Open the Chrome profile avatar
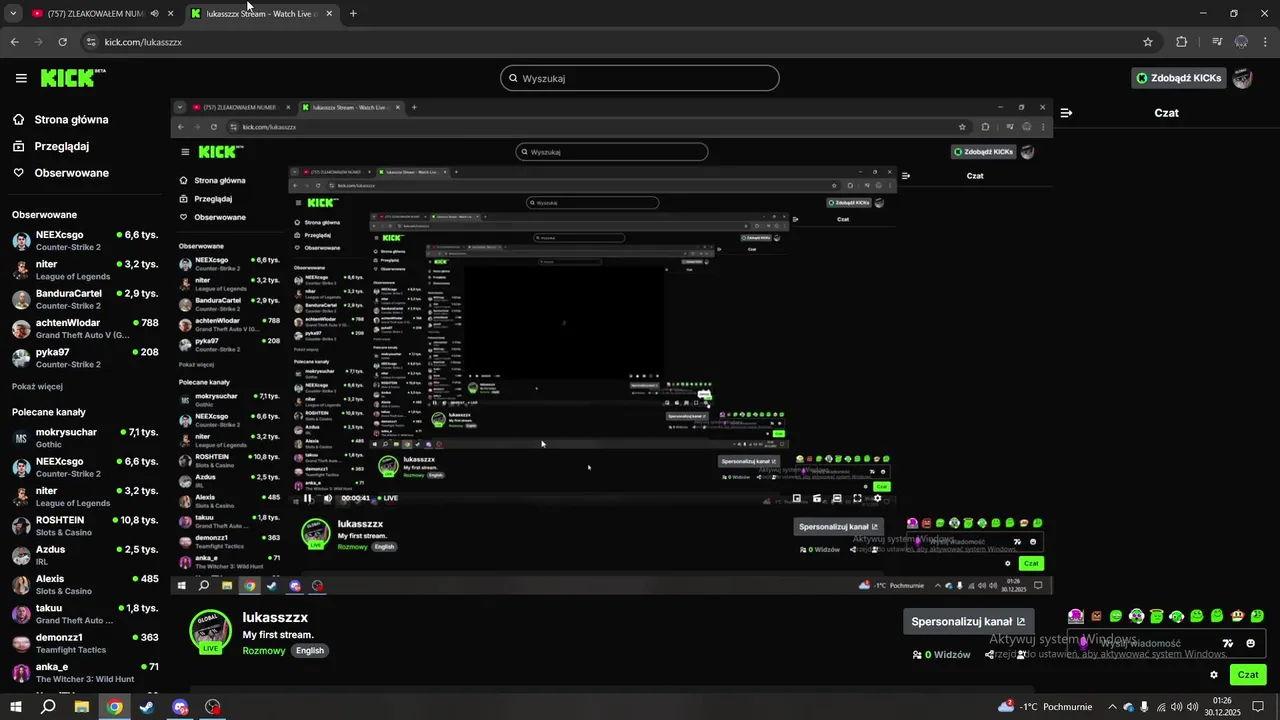Screen dimensions: 1280x720 coord(1241,42)
